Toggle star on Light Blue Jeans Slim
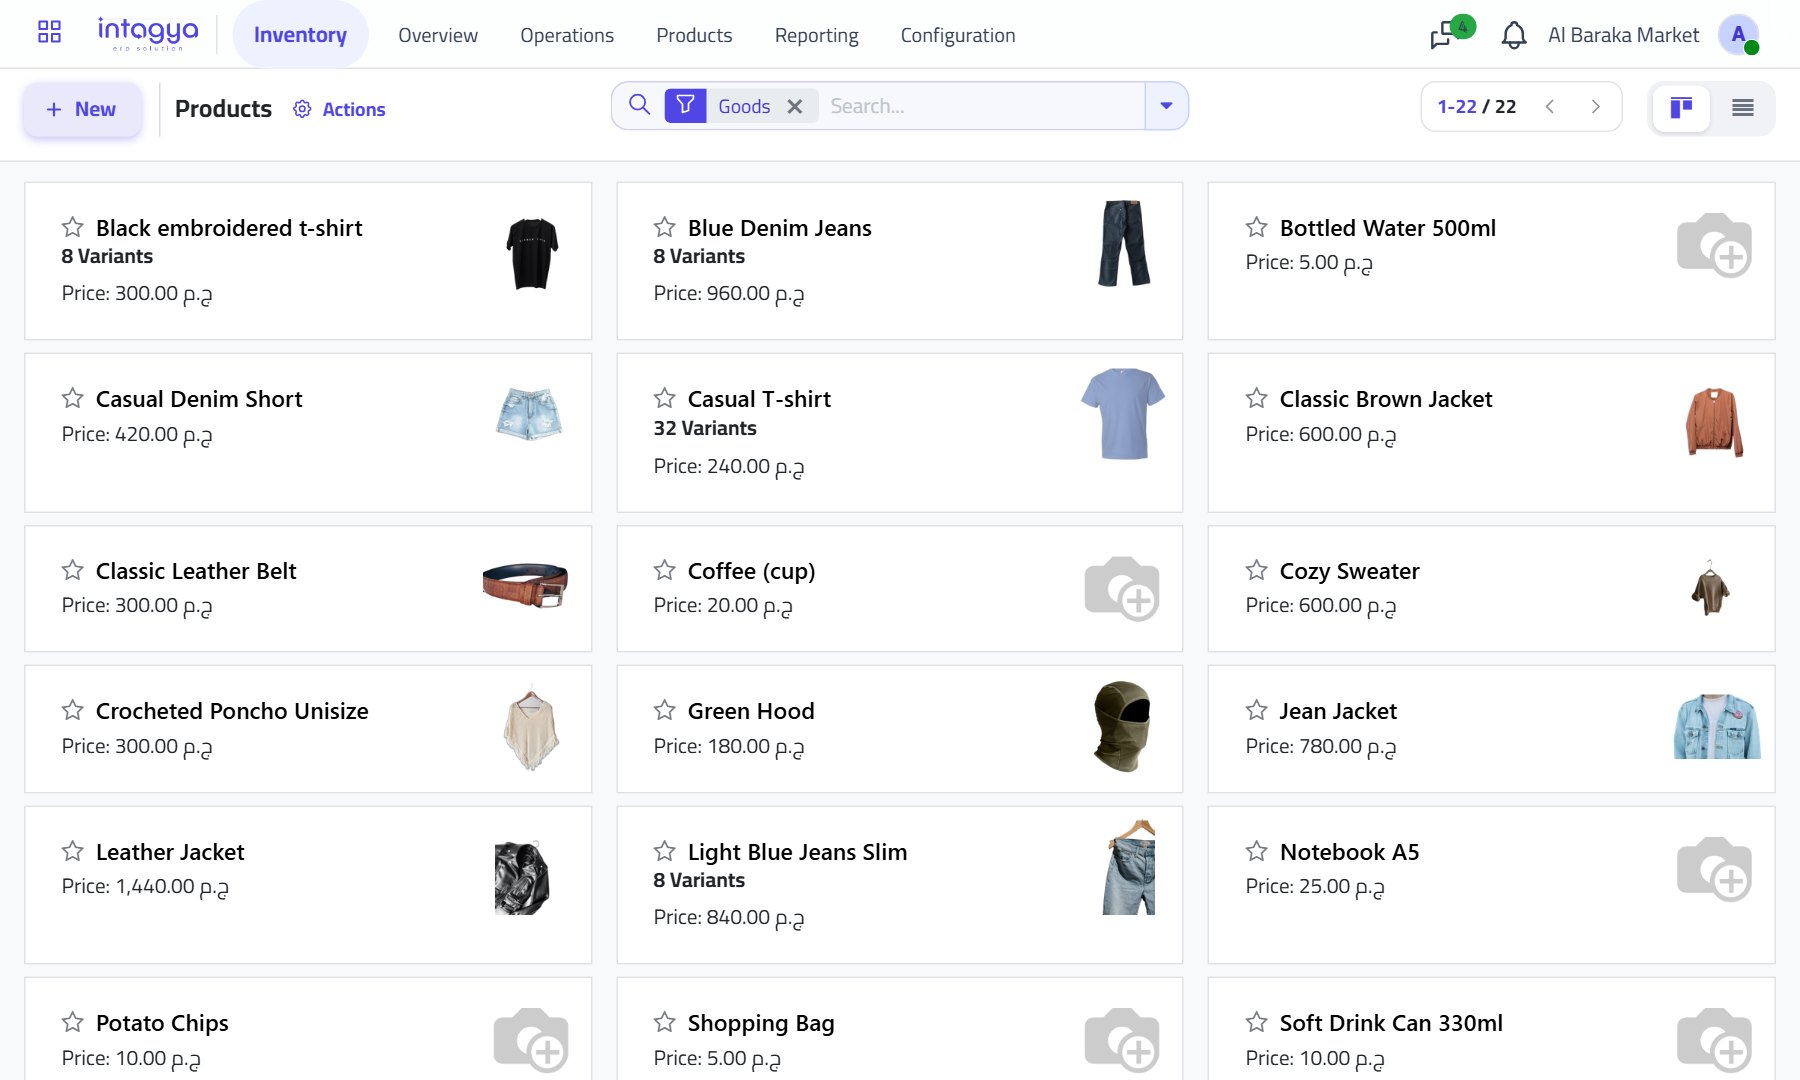The width and height of the screenshot is (1800, 1080). pos(664,851)
